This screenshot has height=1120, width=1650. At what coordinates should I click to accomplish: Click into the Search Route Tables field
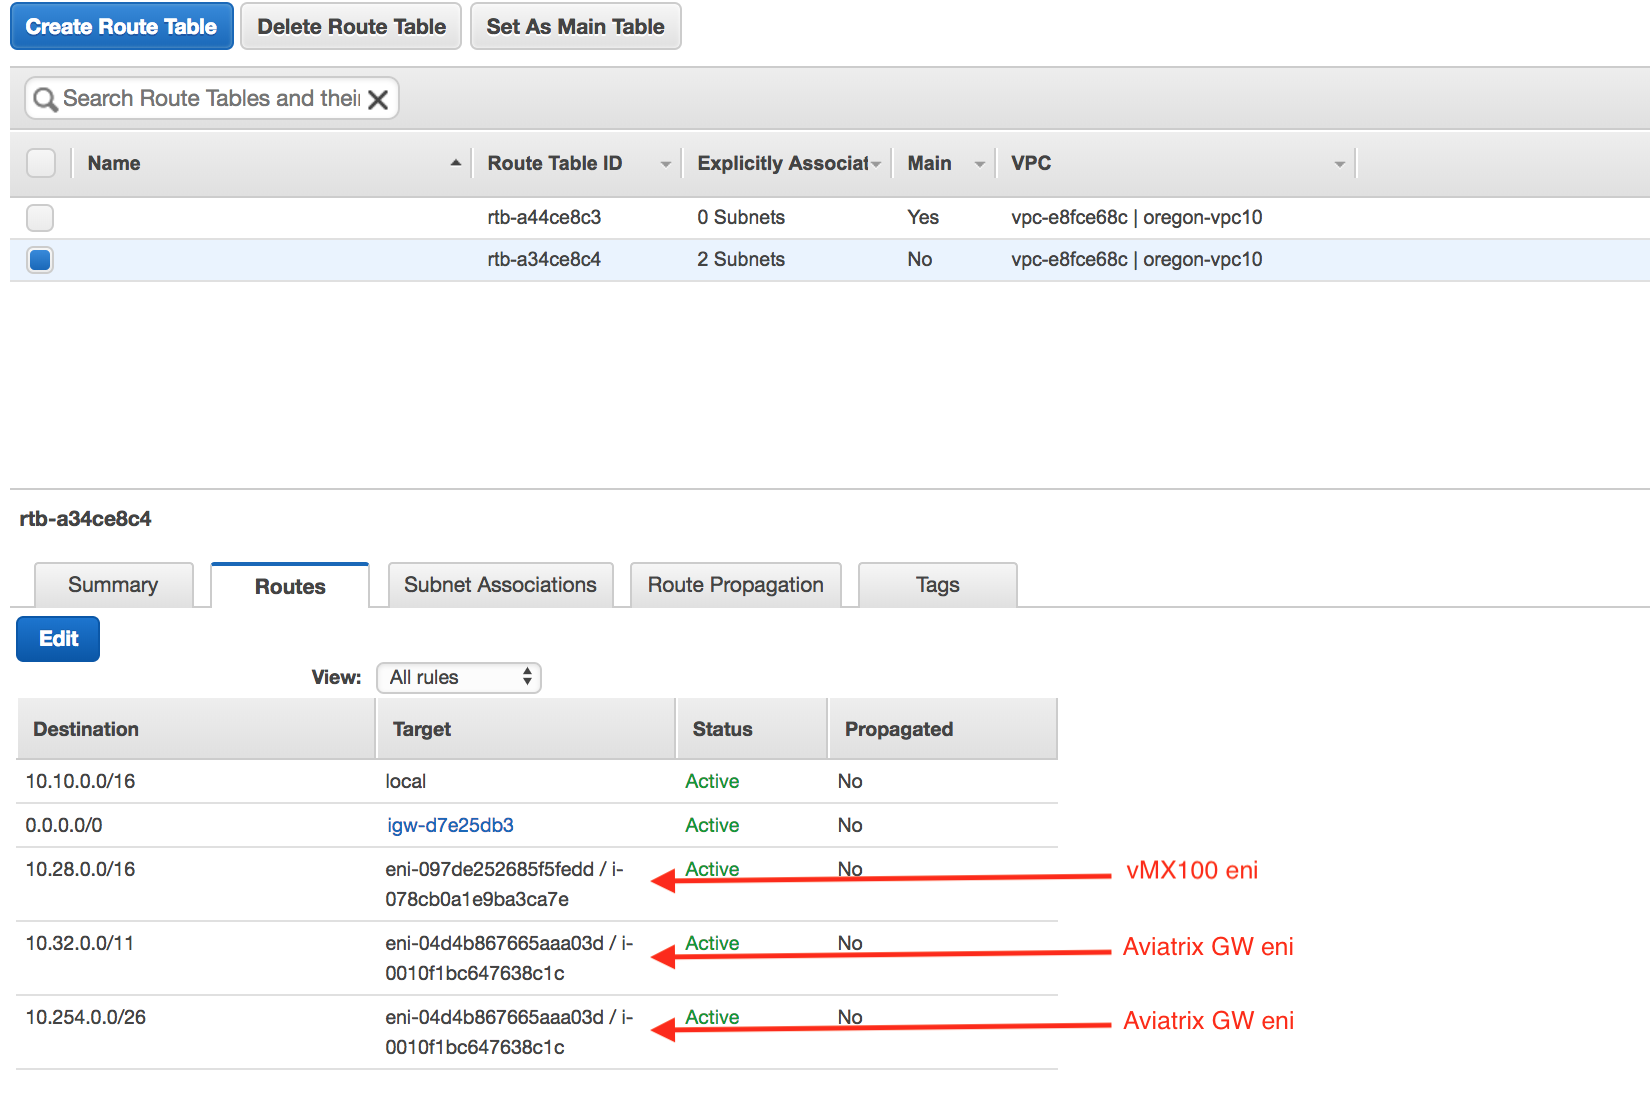(x=210, y=99)
